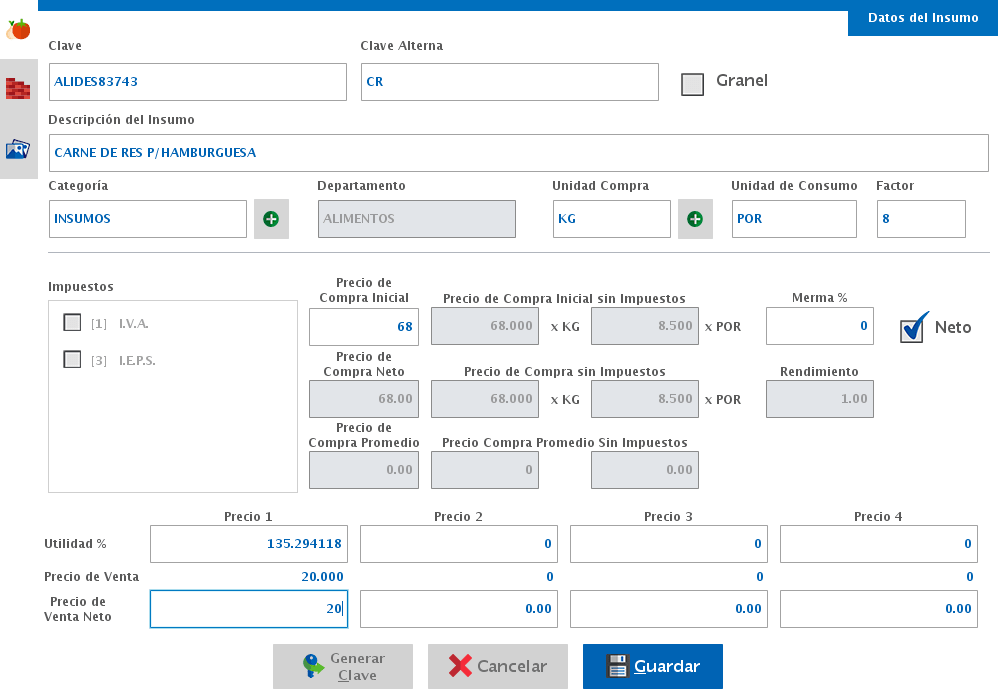Click the red X Cancelar button
The width and height of the screenshot is (998, 697).
coord(498,666)
